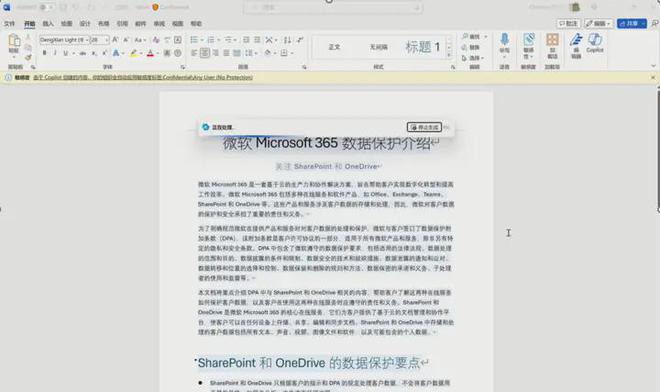Click the Paste clipboard icon

13,41
